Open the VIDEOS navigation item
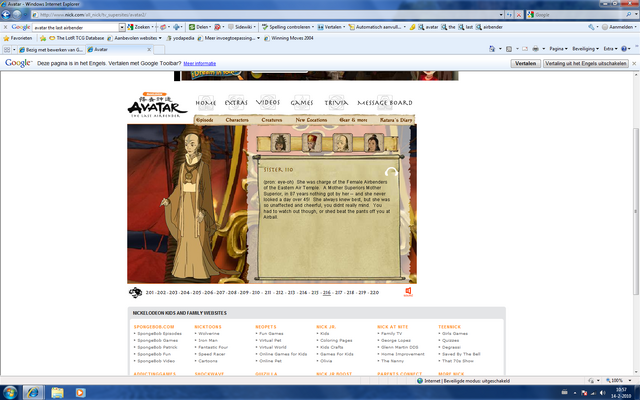Image resolution: width=640 pixels, height=400 pixels. 268,102
